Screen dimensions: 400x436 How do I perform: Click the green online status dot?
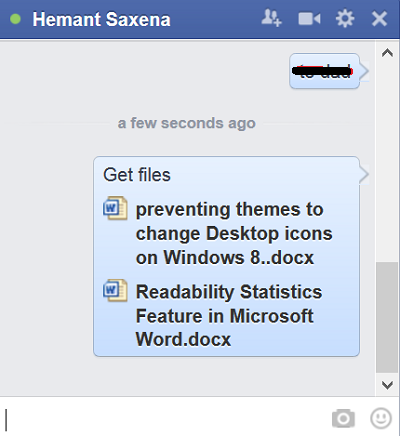pyautogui.click(x=15, y=19)
